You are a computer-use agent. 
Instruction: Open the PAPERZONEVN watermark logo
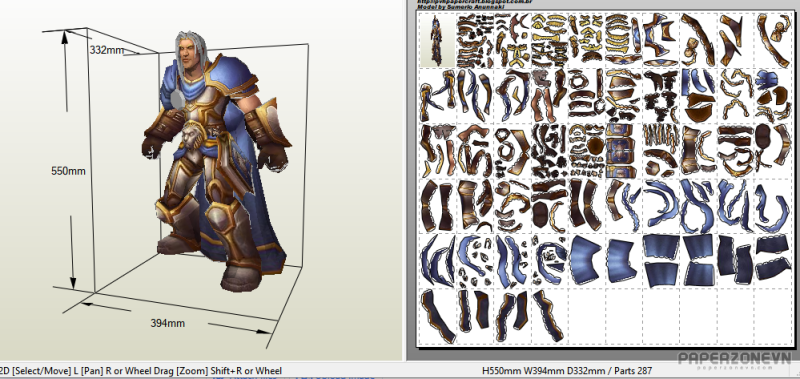[734, 359]
